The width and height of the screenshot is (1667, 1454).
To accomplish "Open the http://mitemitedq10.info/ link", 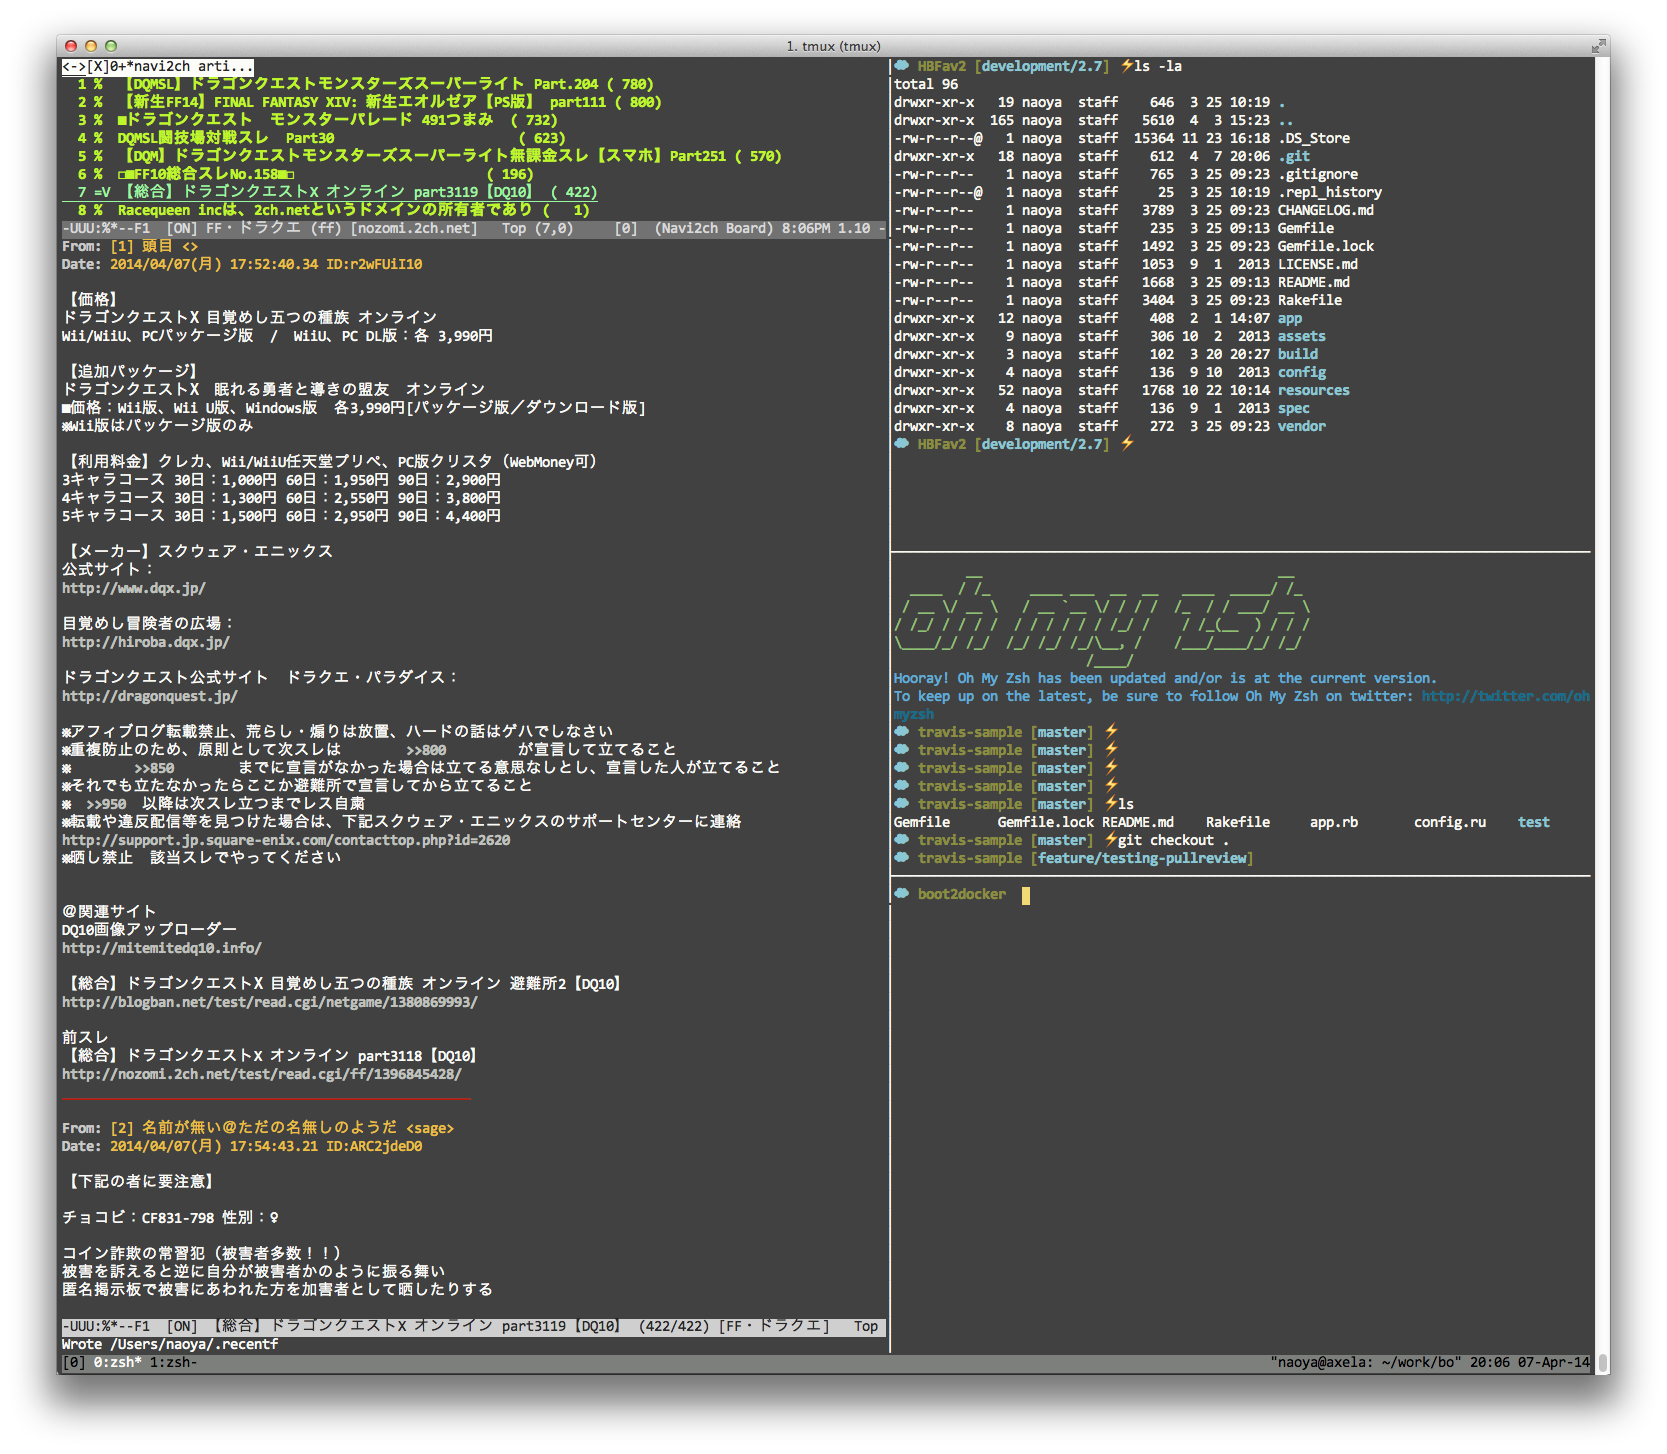I will pyautogui.click(x=162, y=948).
